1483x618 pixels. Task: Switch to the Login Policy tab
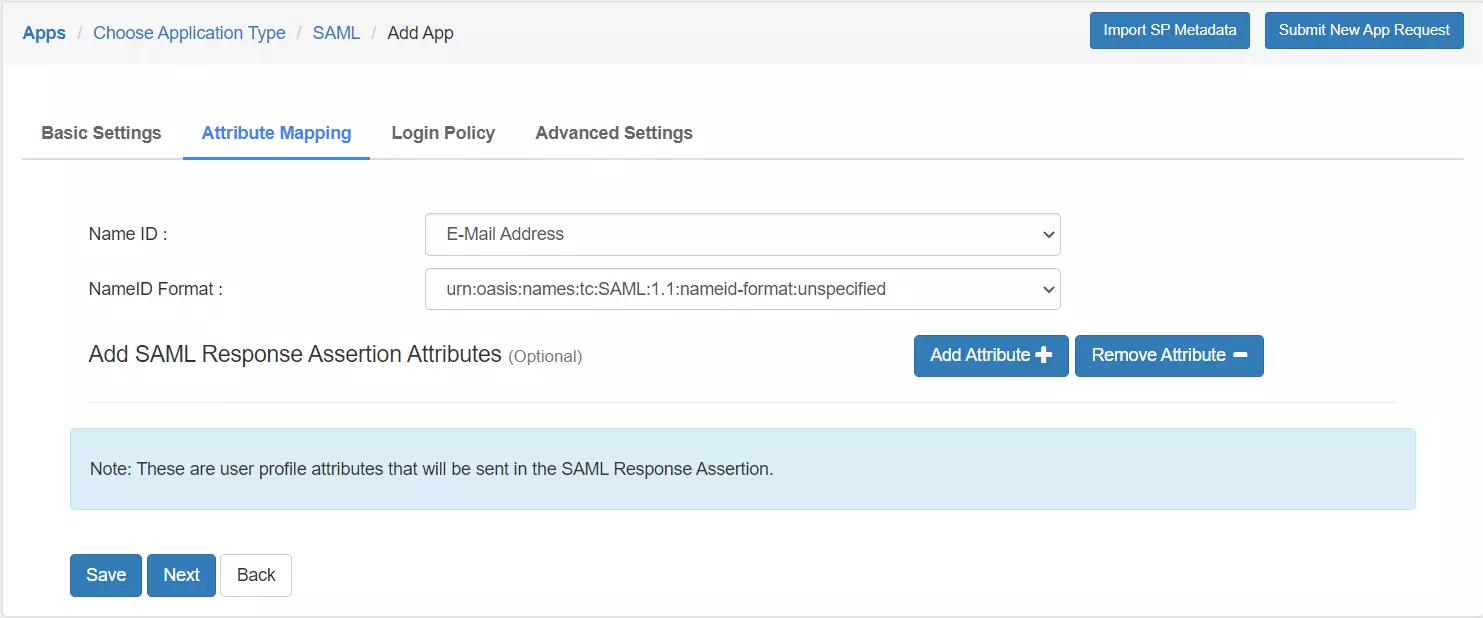click(443, 132)
